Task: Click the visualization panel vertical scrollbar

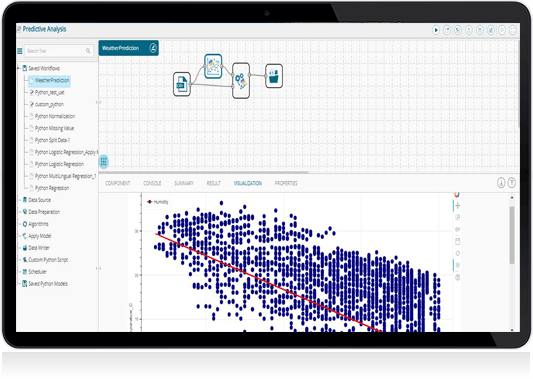Action: [x=512, y=235]
